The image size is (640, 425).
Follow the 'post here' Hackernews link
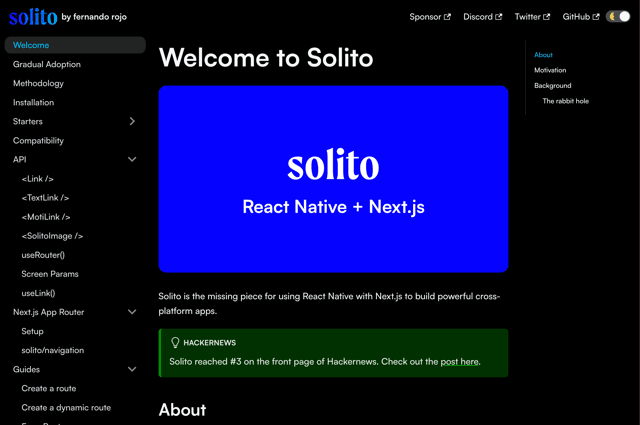click(460, 362)
